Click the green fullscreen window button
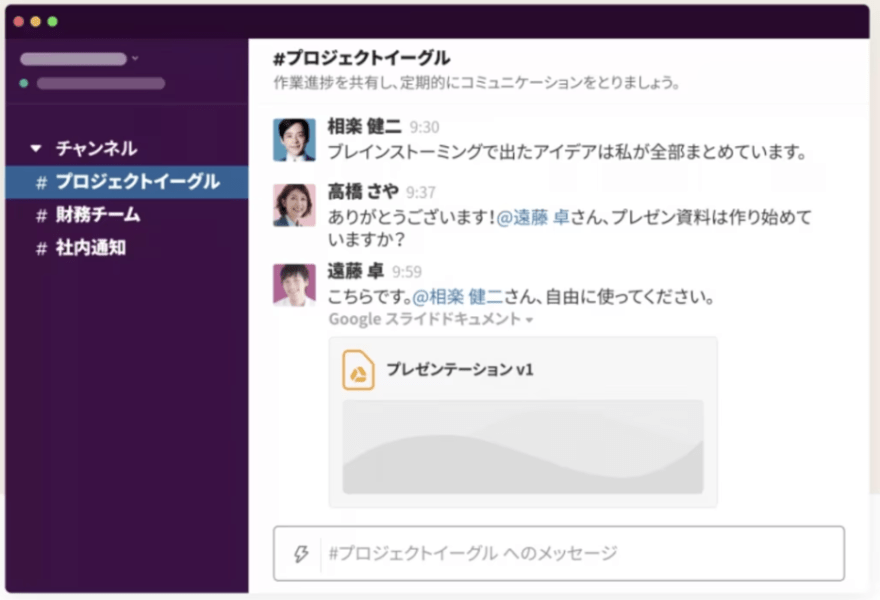Screen dimensions: 880x600 [52, 21]
